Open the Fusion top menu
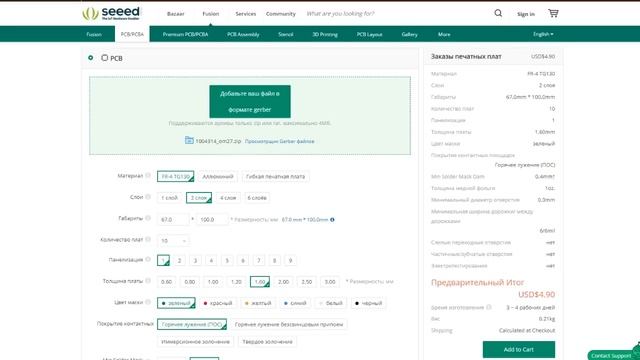 pyautogui.click(x=211, y=14)
